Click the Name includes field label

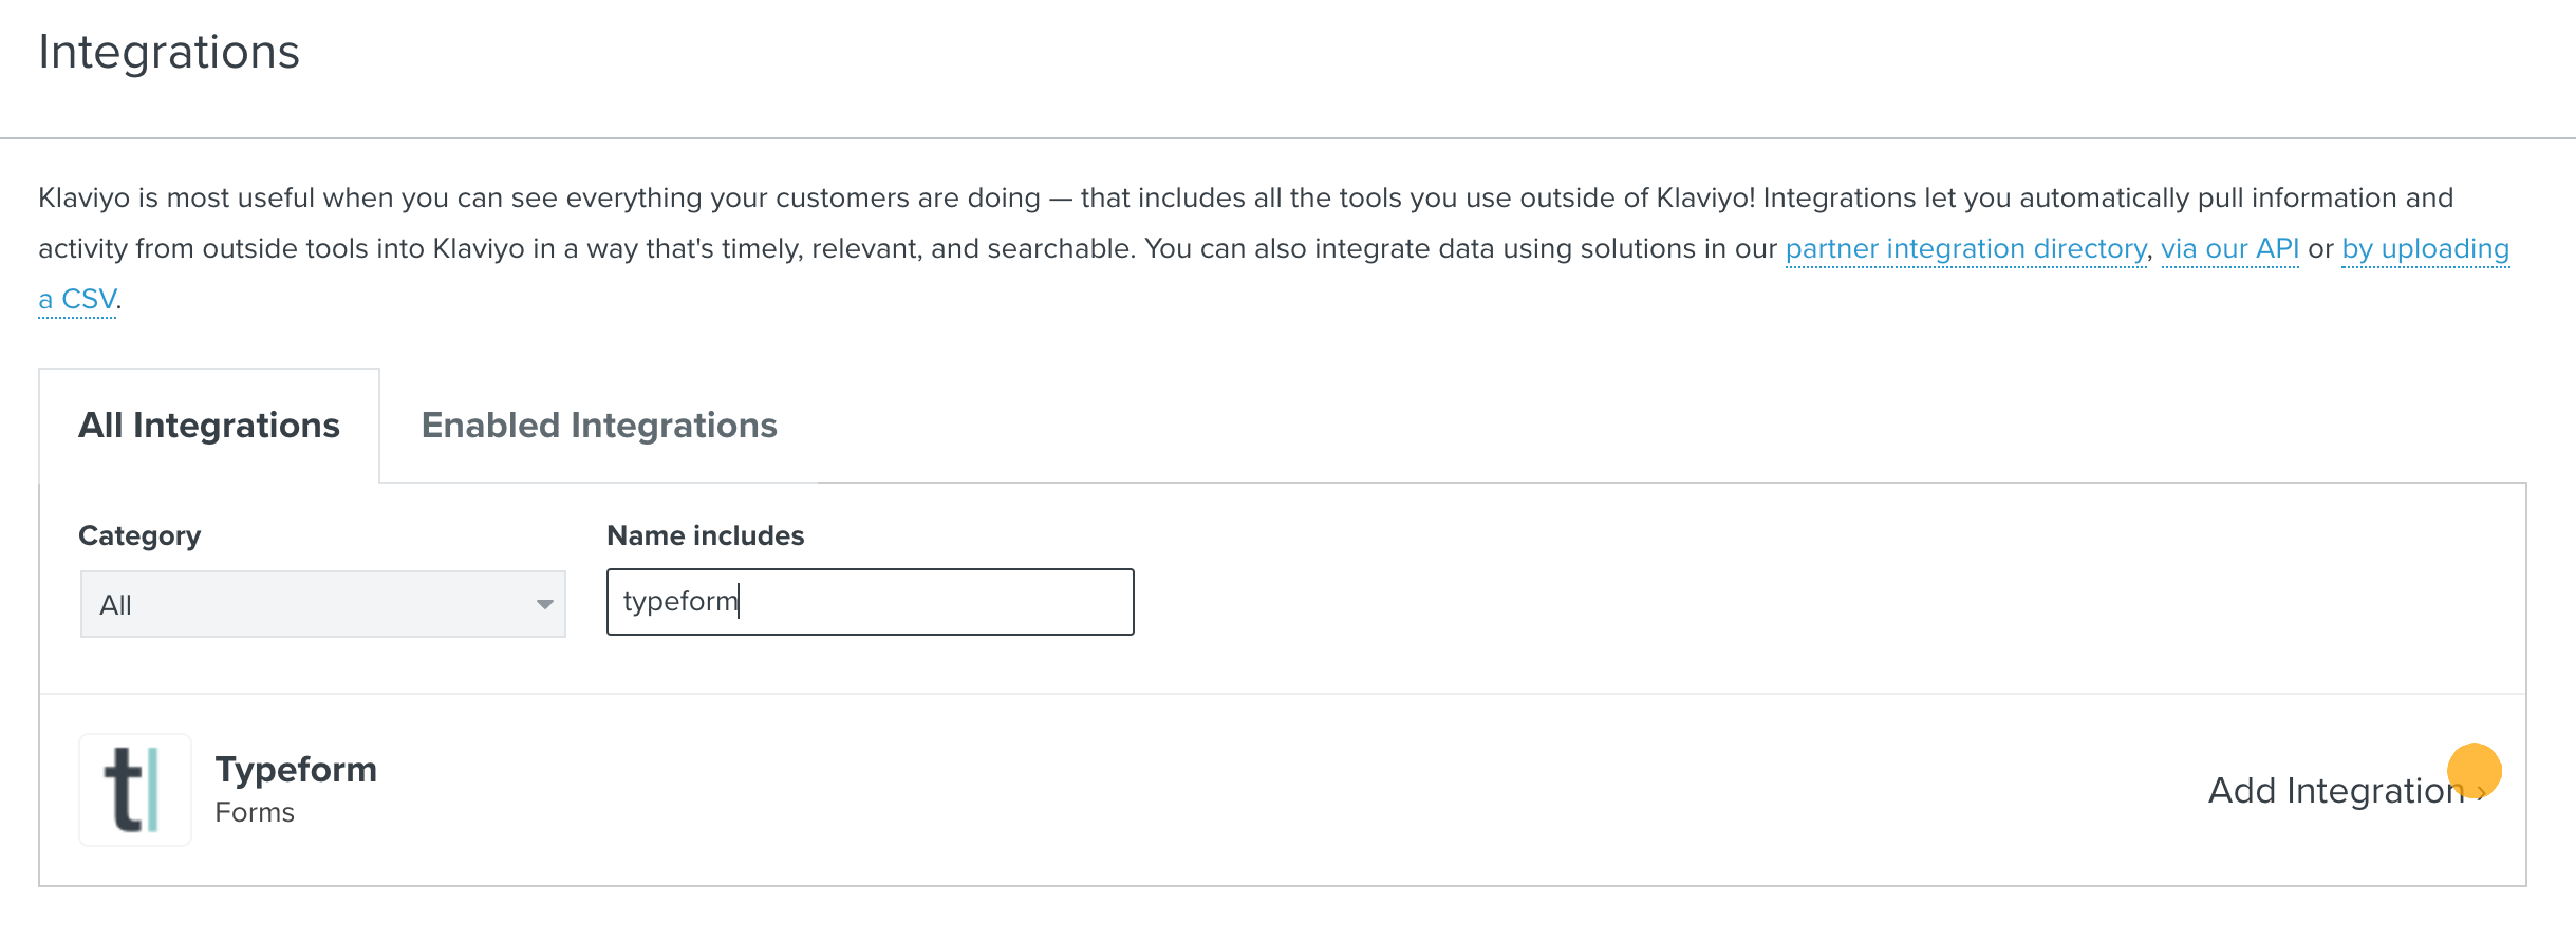click(705, 536)
